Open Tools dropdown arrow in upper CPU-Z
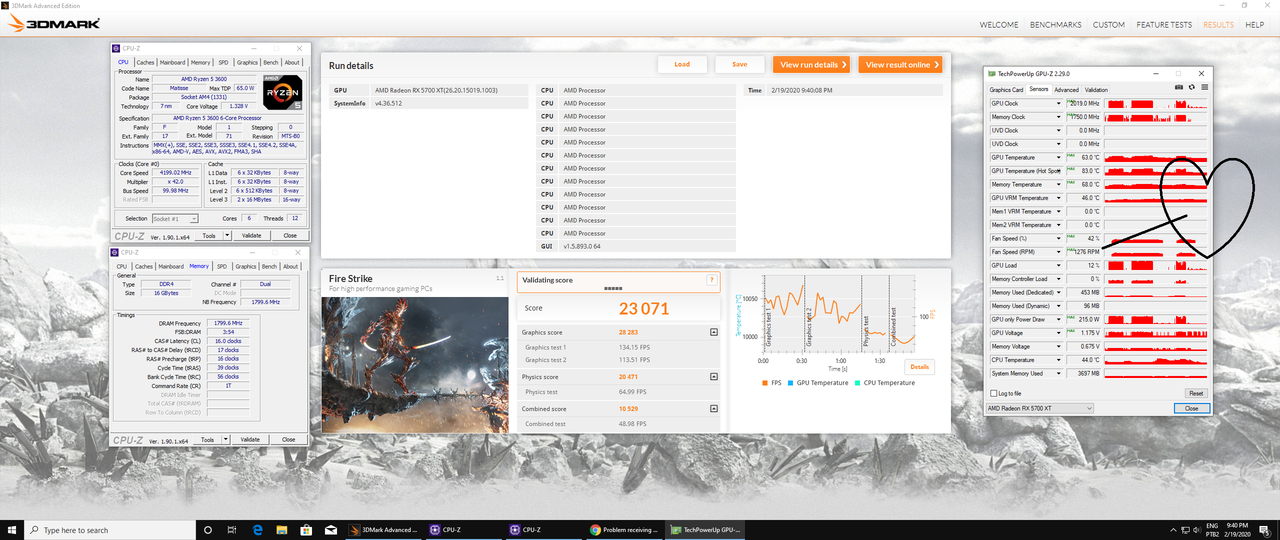The width and height of the screenshot is (1280, 540). coord(227,236)
